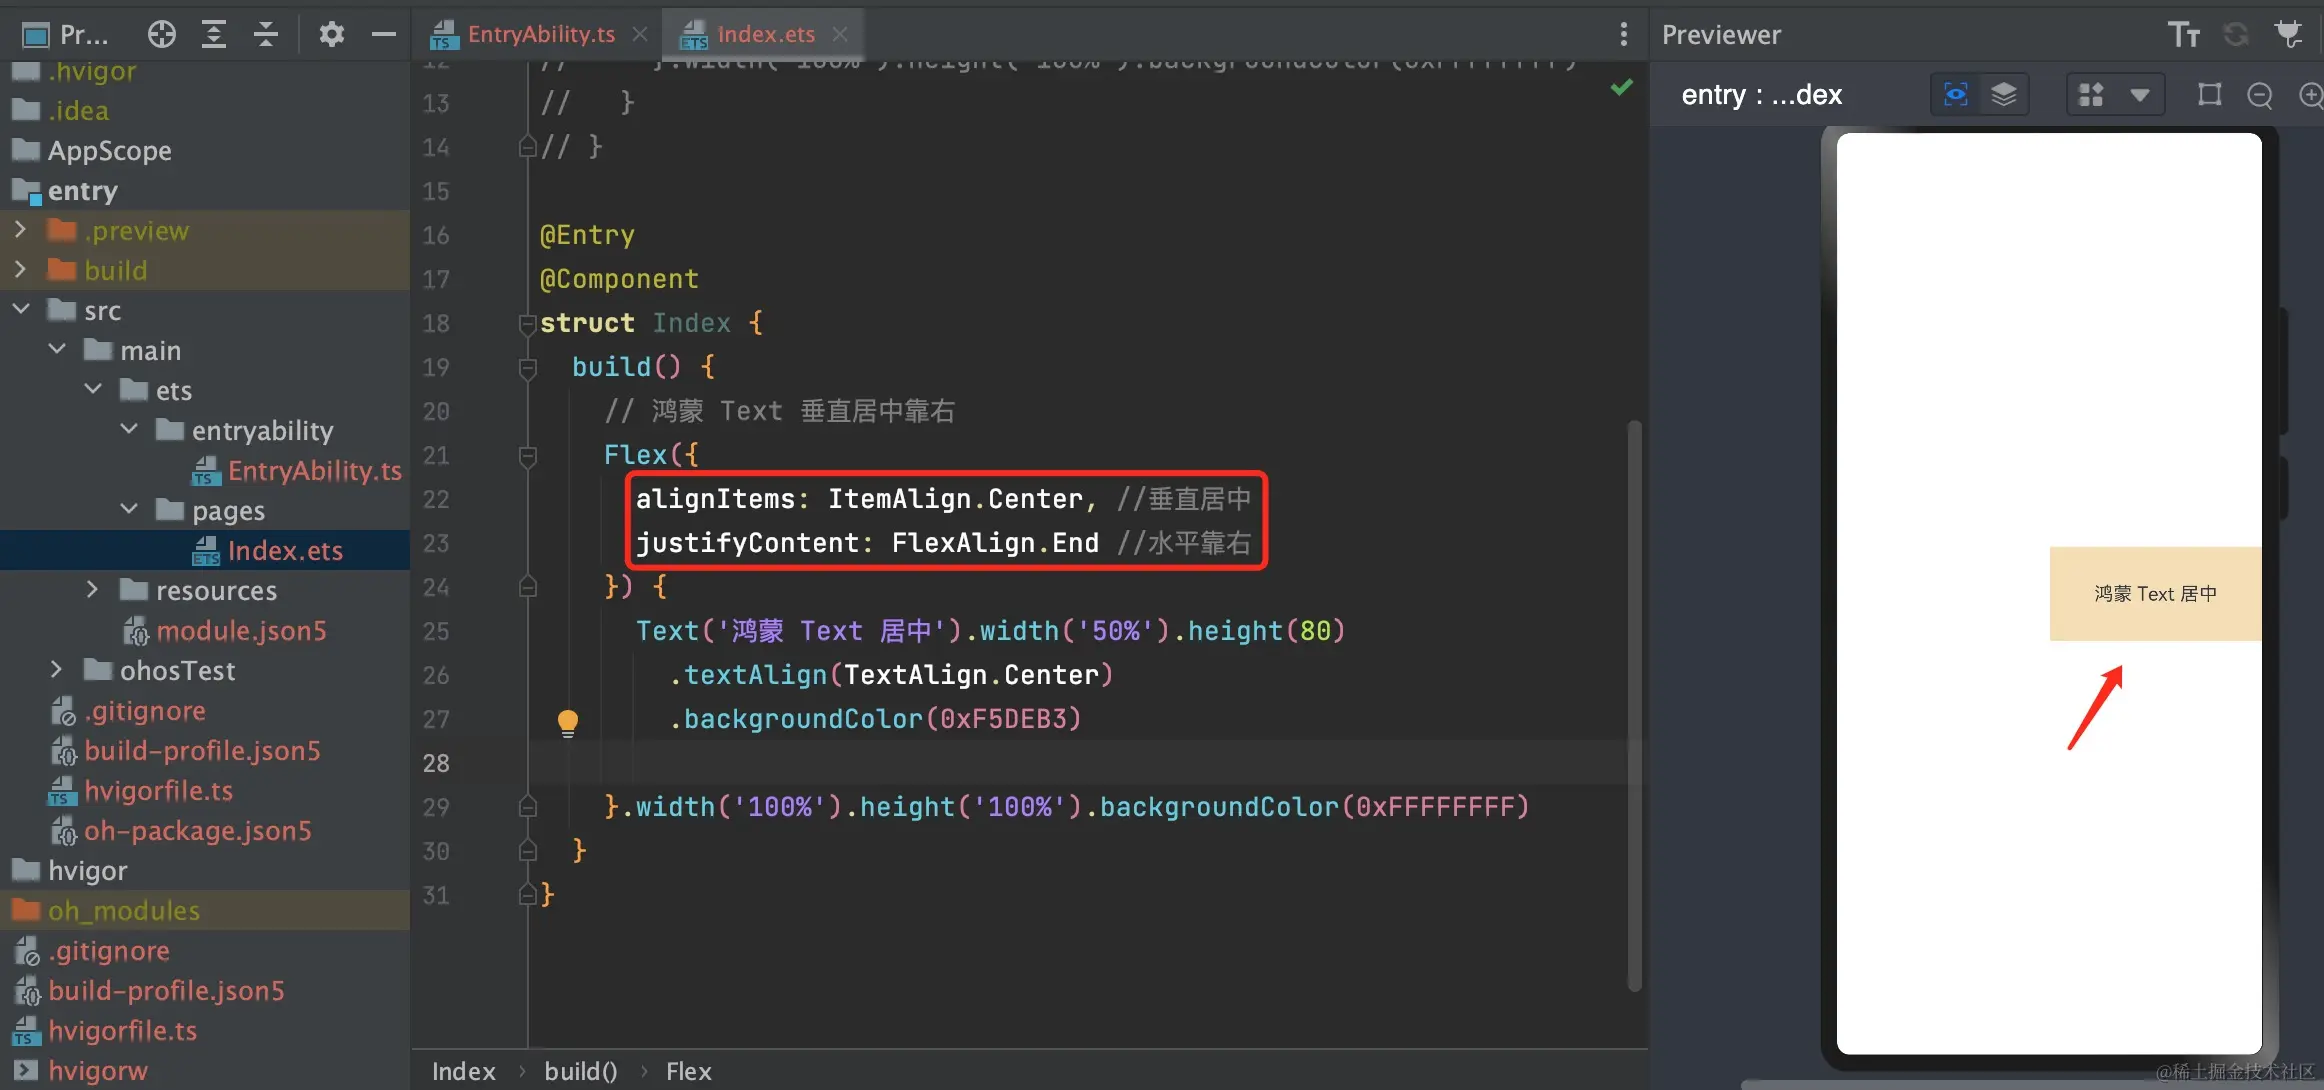The height and width of the screenshot is (1090, 2324).
Task: Click the Flex breadcrumb in the bottom bar
Action: [x=688, y=1071]
